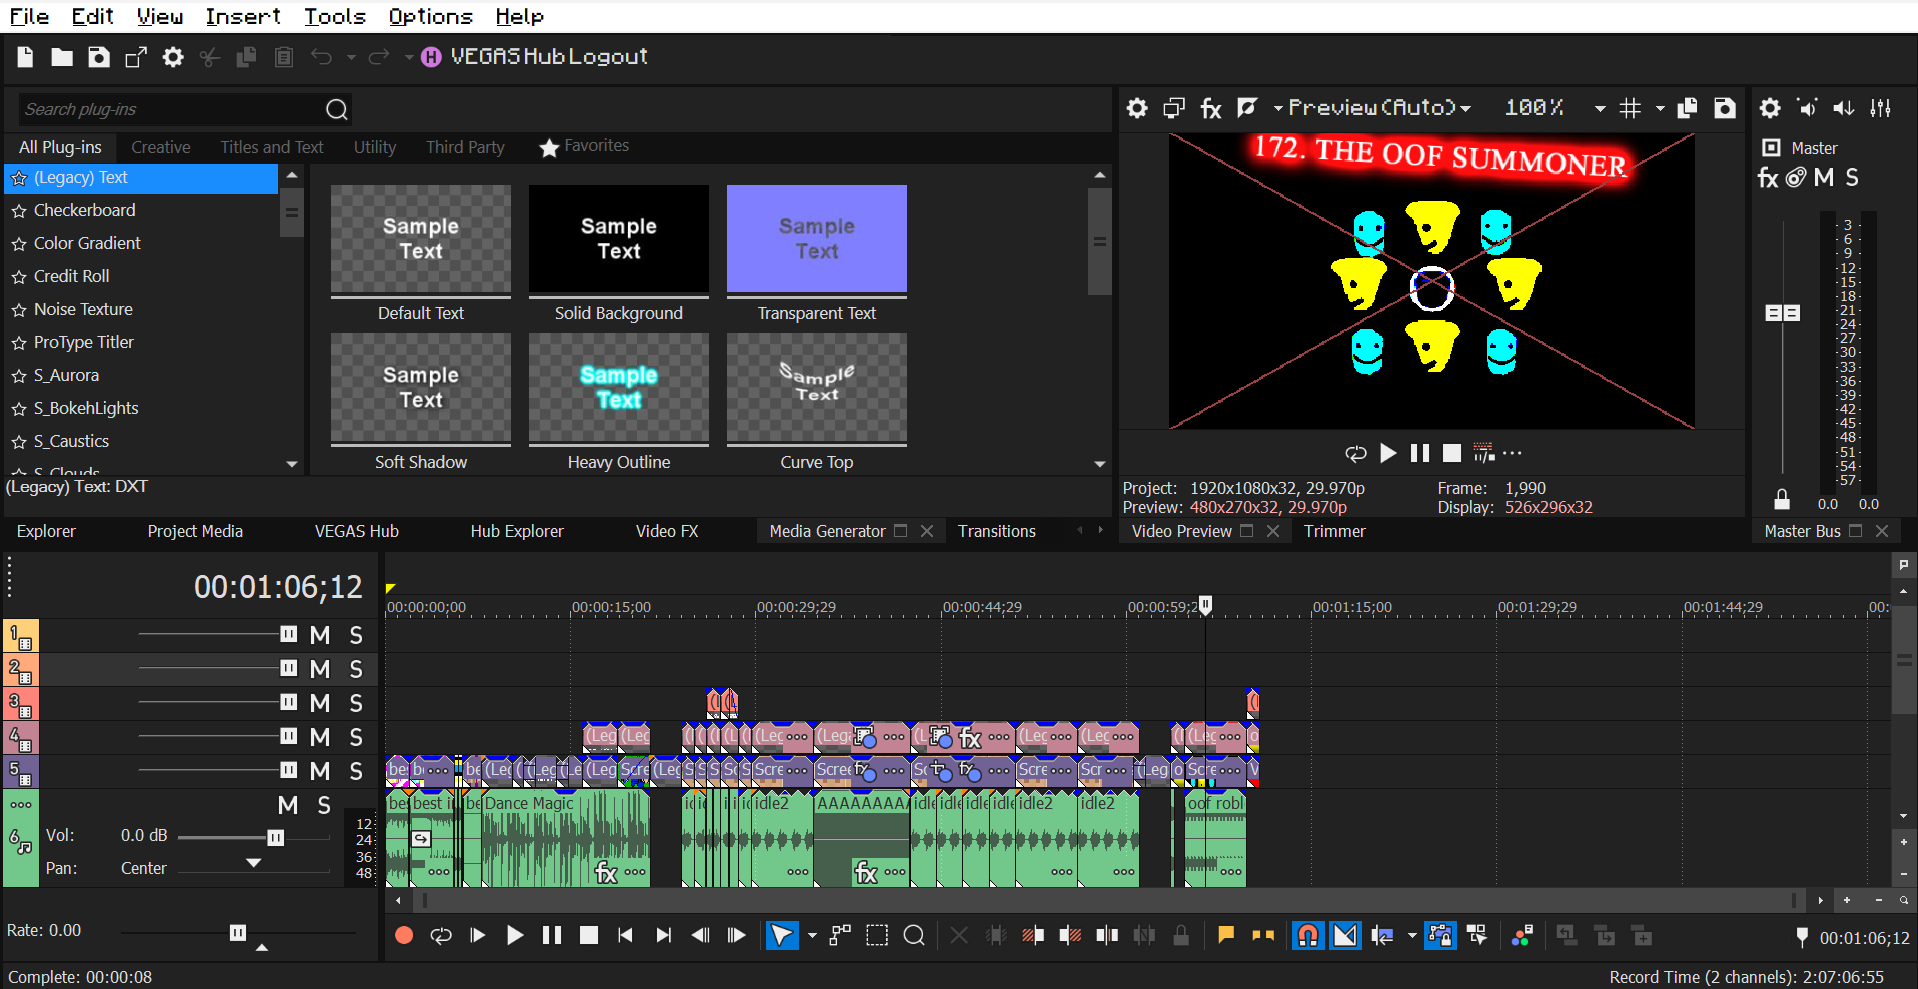Open the Insert menu
The image size is (1918, 989).
(243, 16)
